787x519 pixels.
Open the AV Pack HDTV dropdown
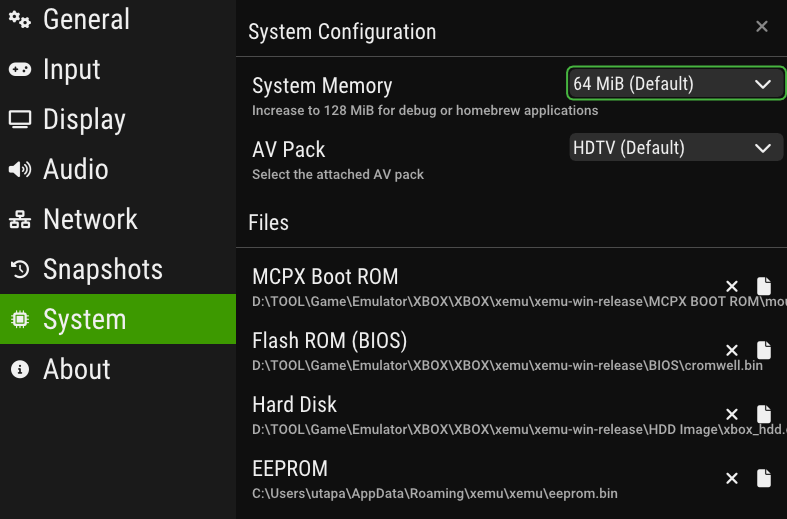pyautogui.click(x=676, y=148)
